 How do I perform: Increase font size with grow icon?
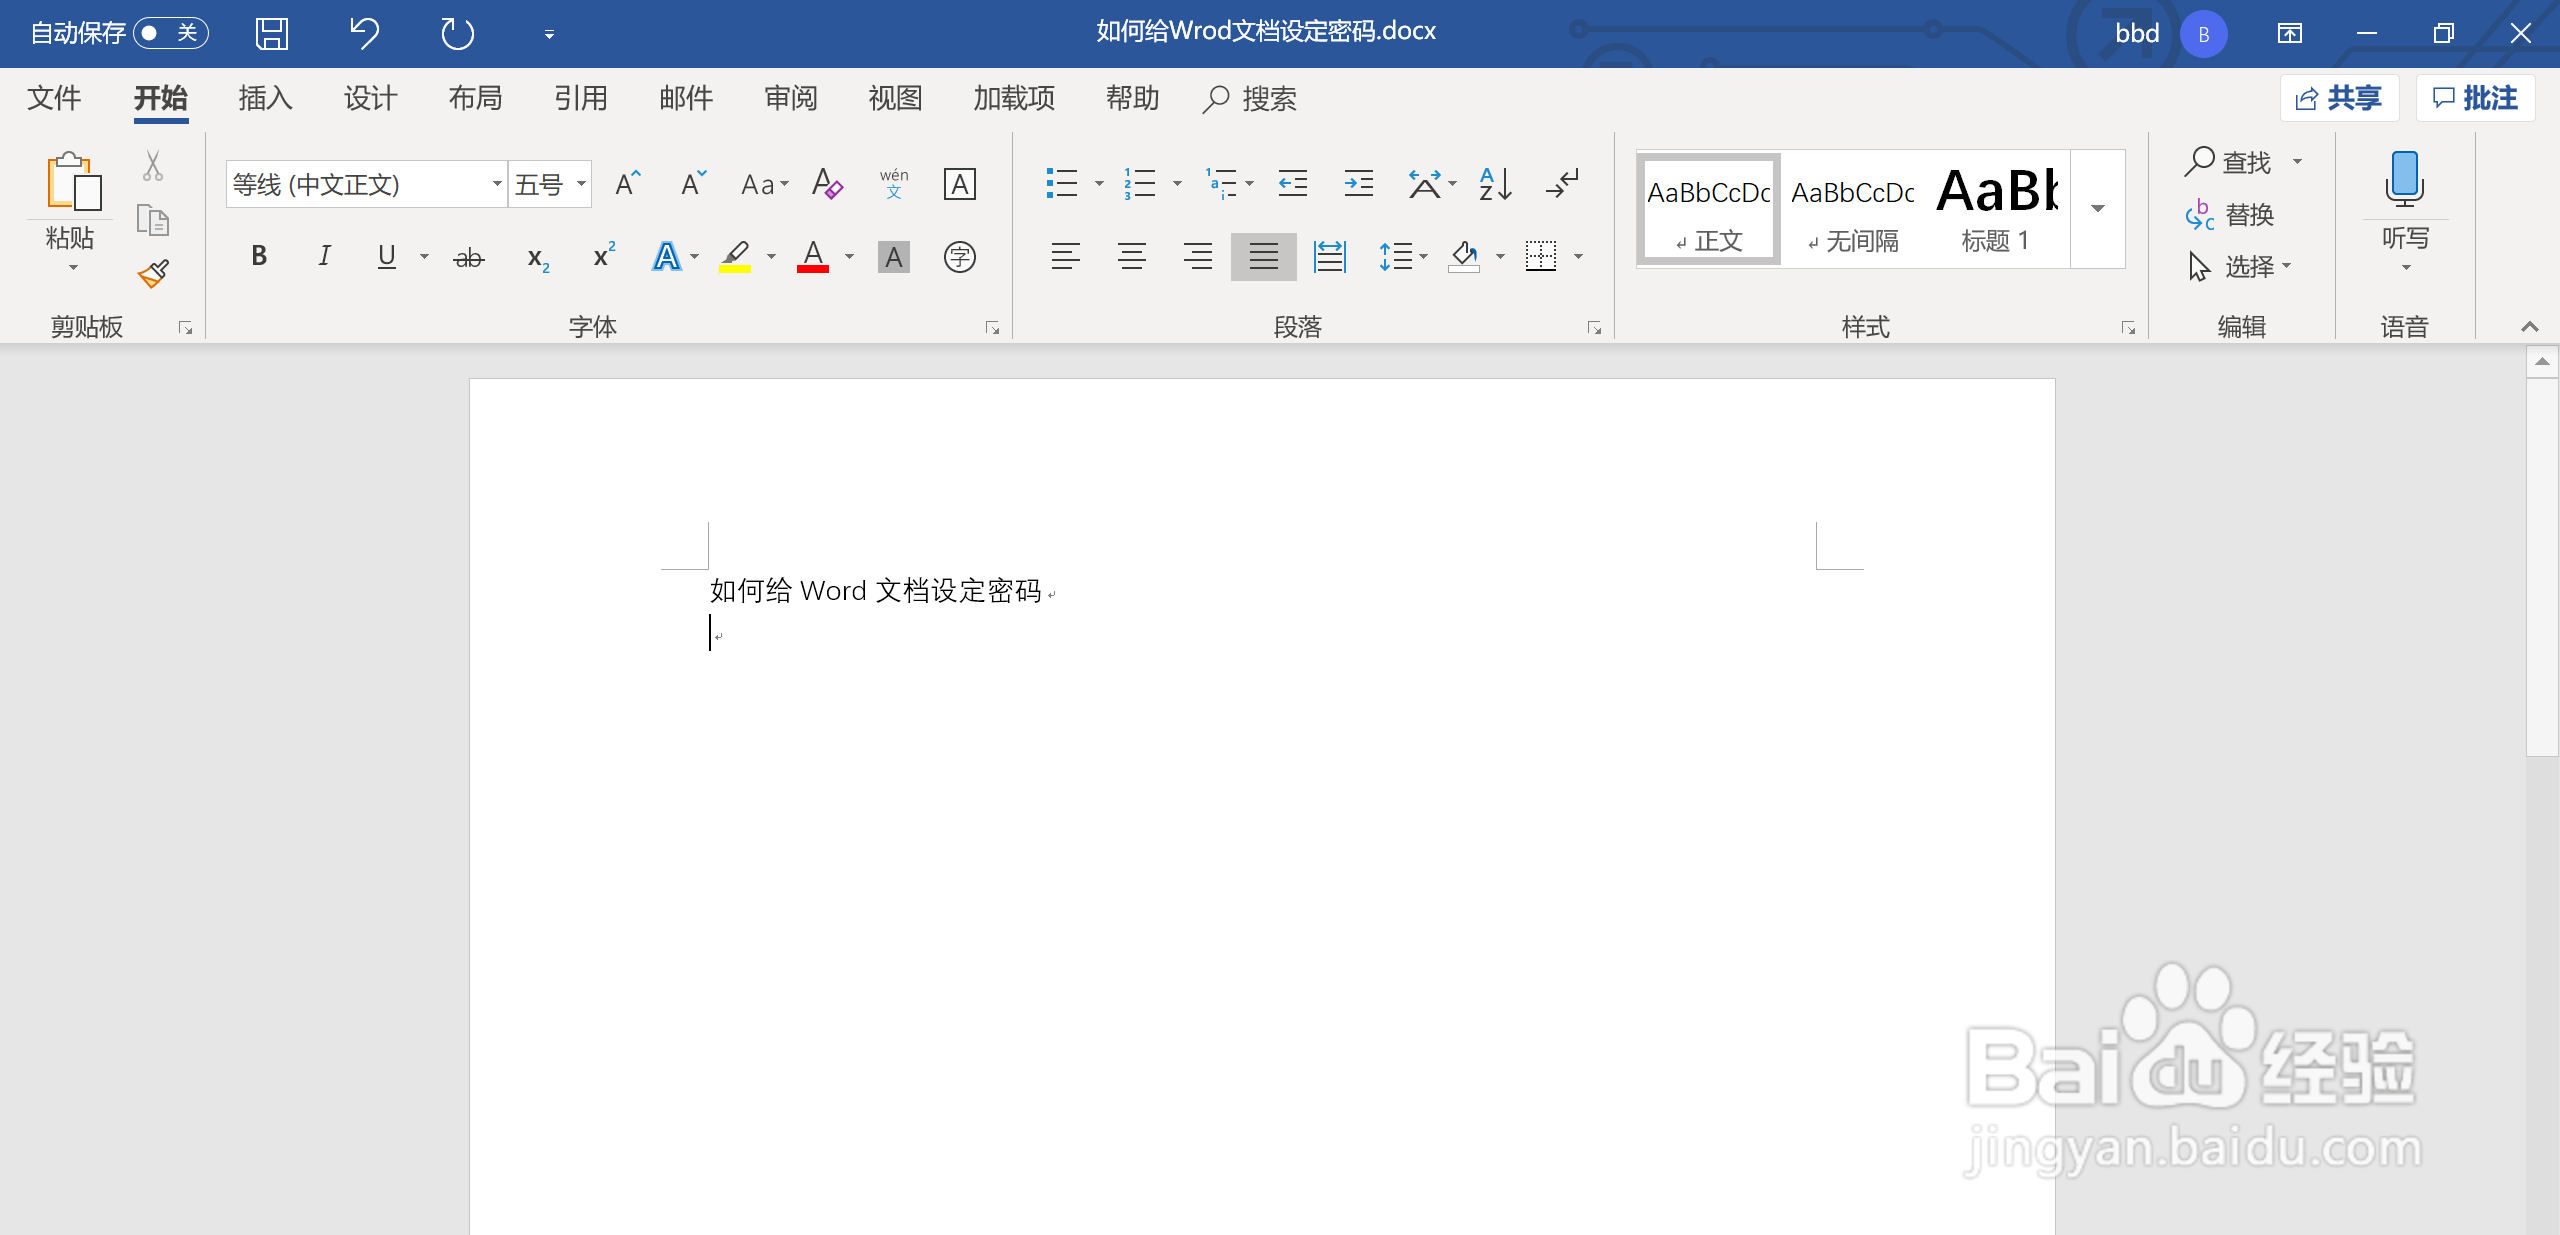click(628, 184)
